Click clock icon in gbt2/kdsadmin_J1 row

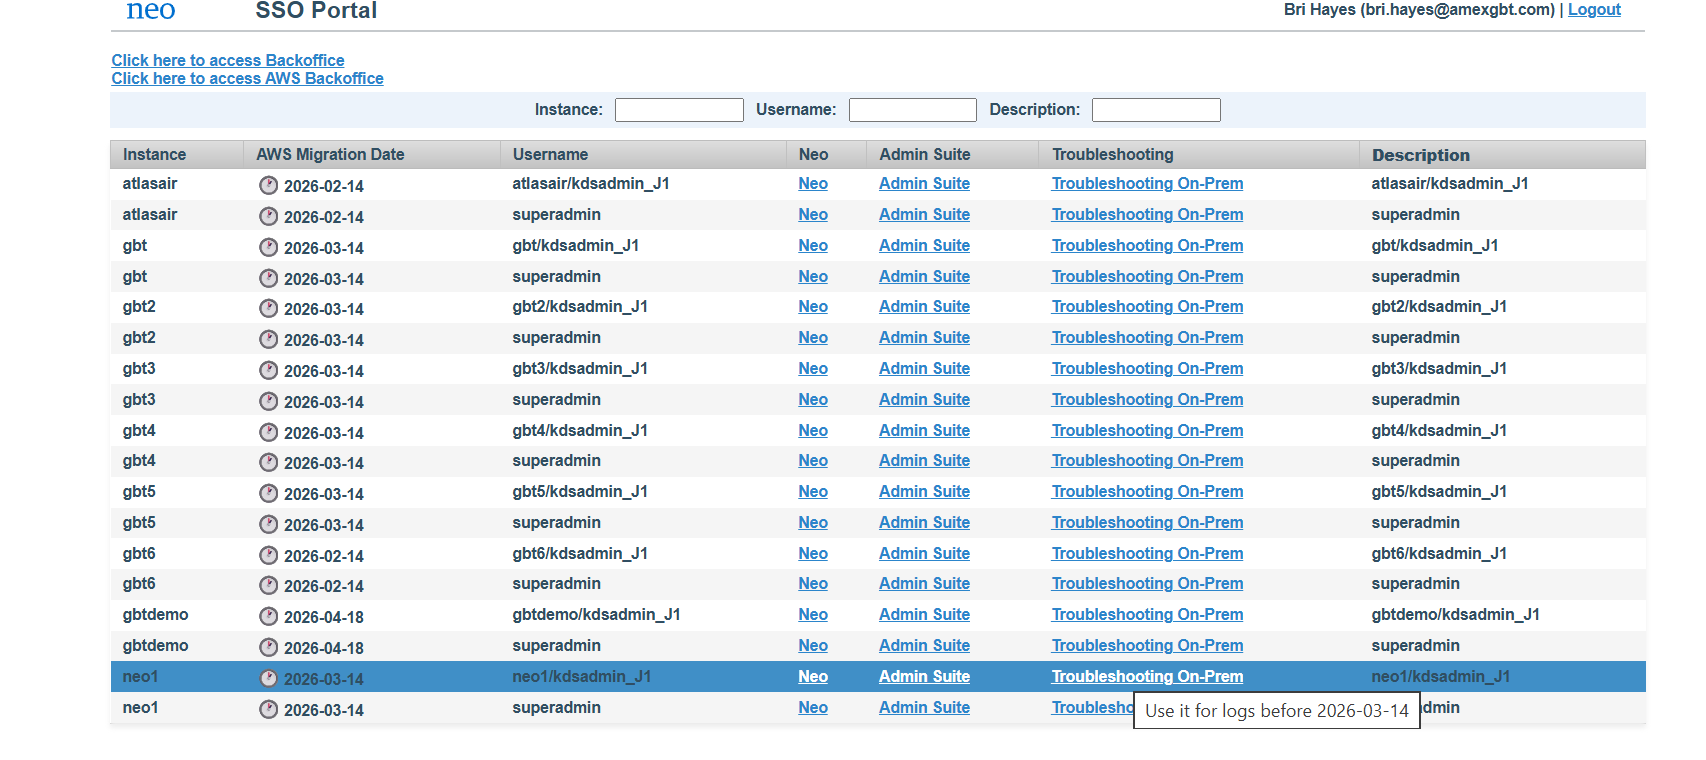[268, 308]
